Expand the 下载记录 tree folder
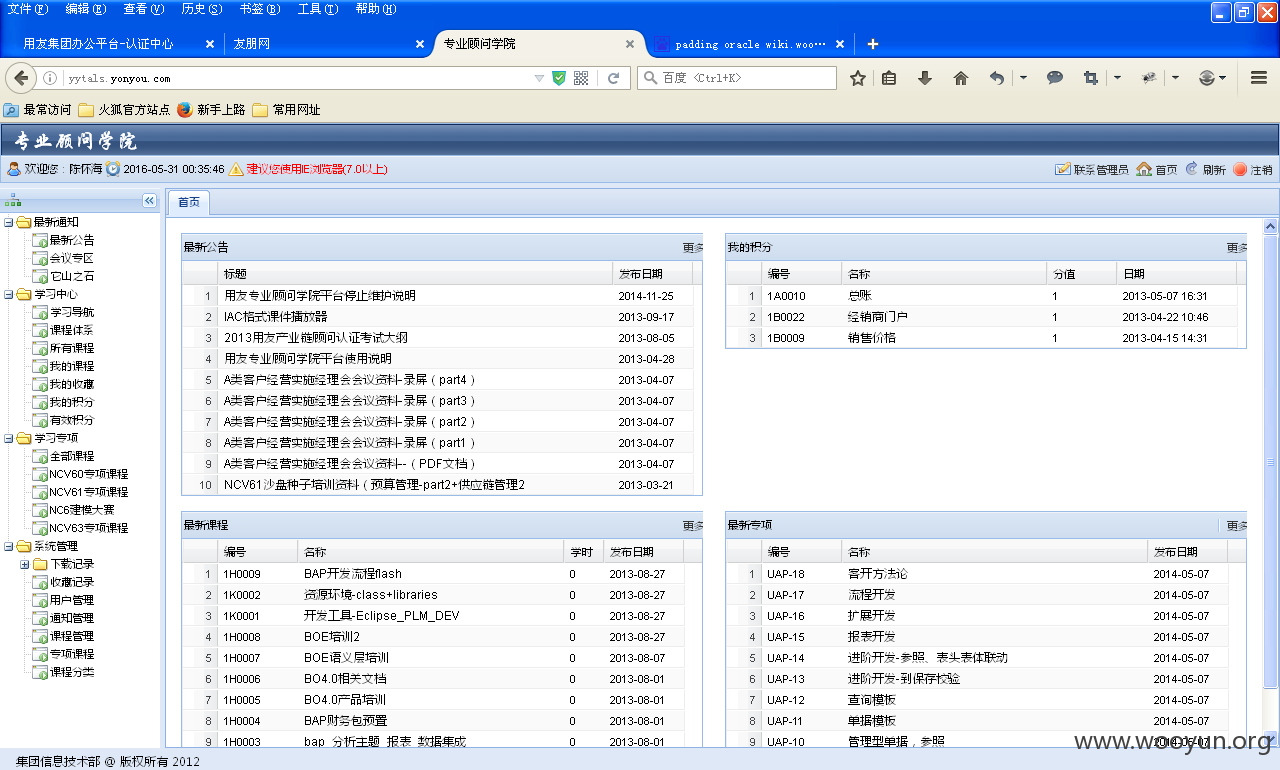The width and height of the screenshot is (1280, 770). 25,564
